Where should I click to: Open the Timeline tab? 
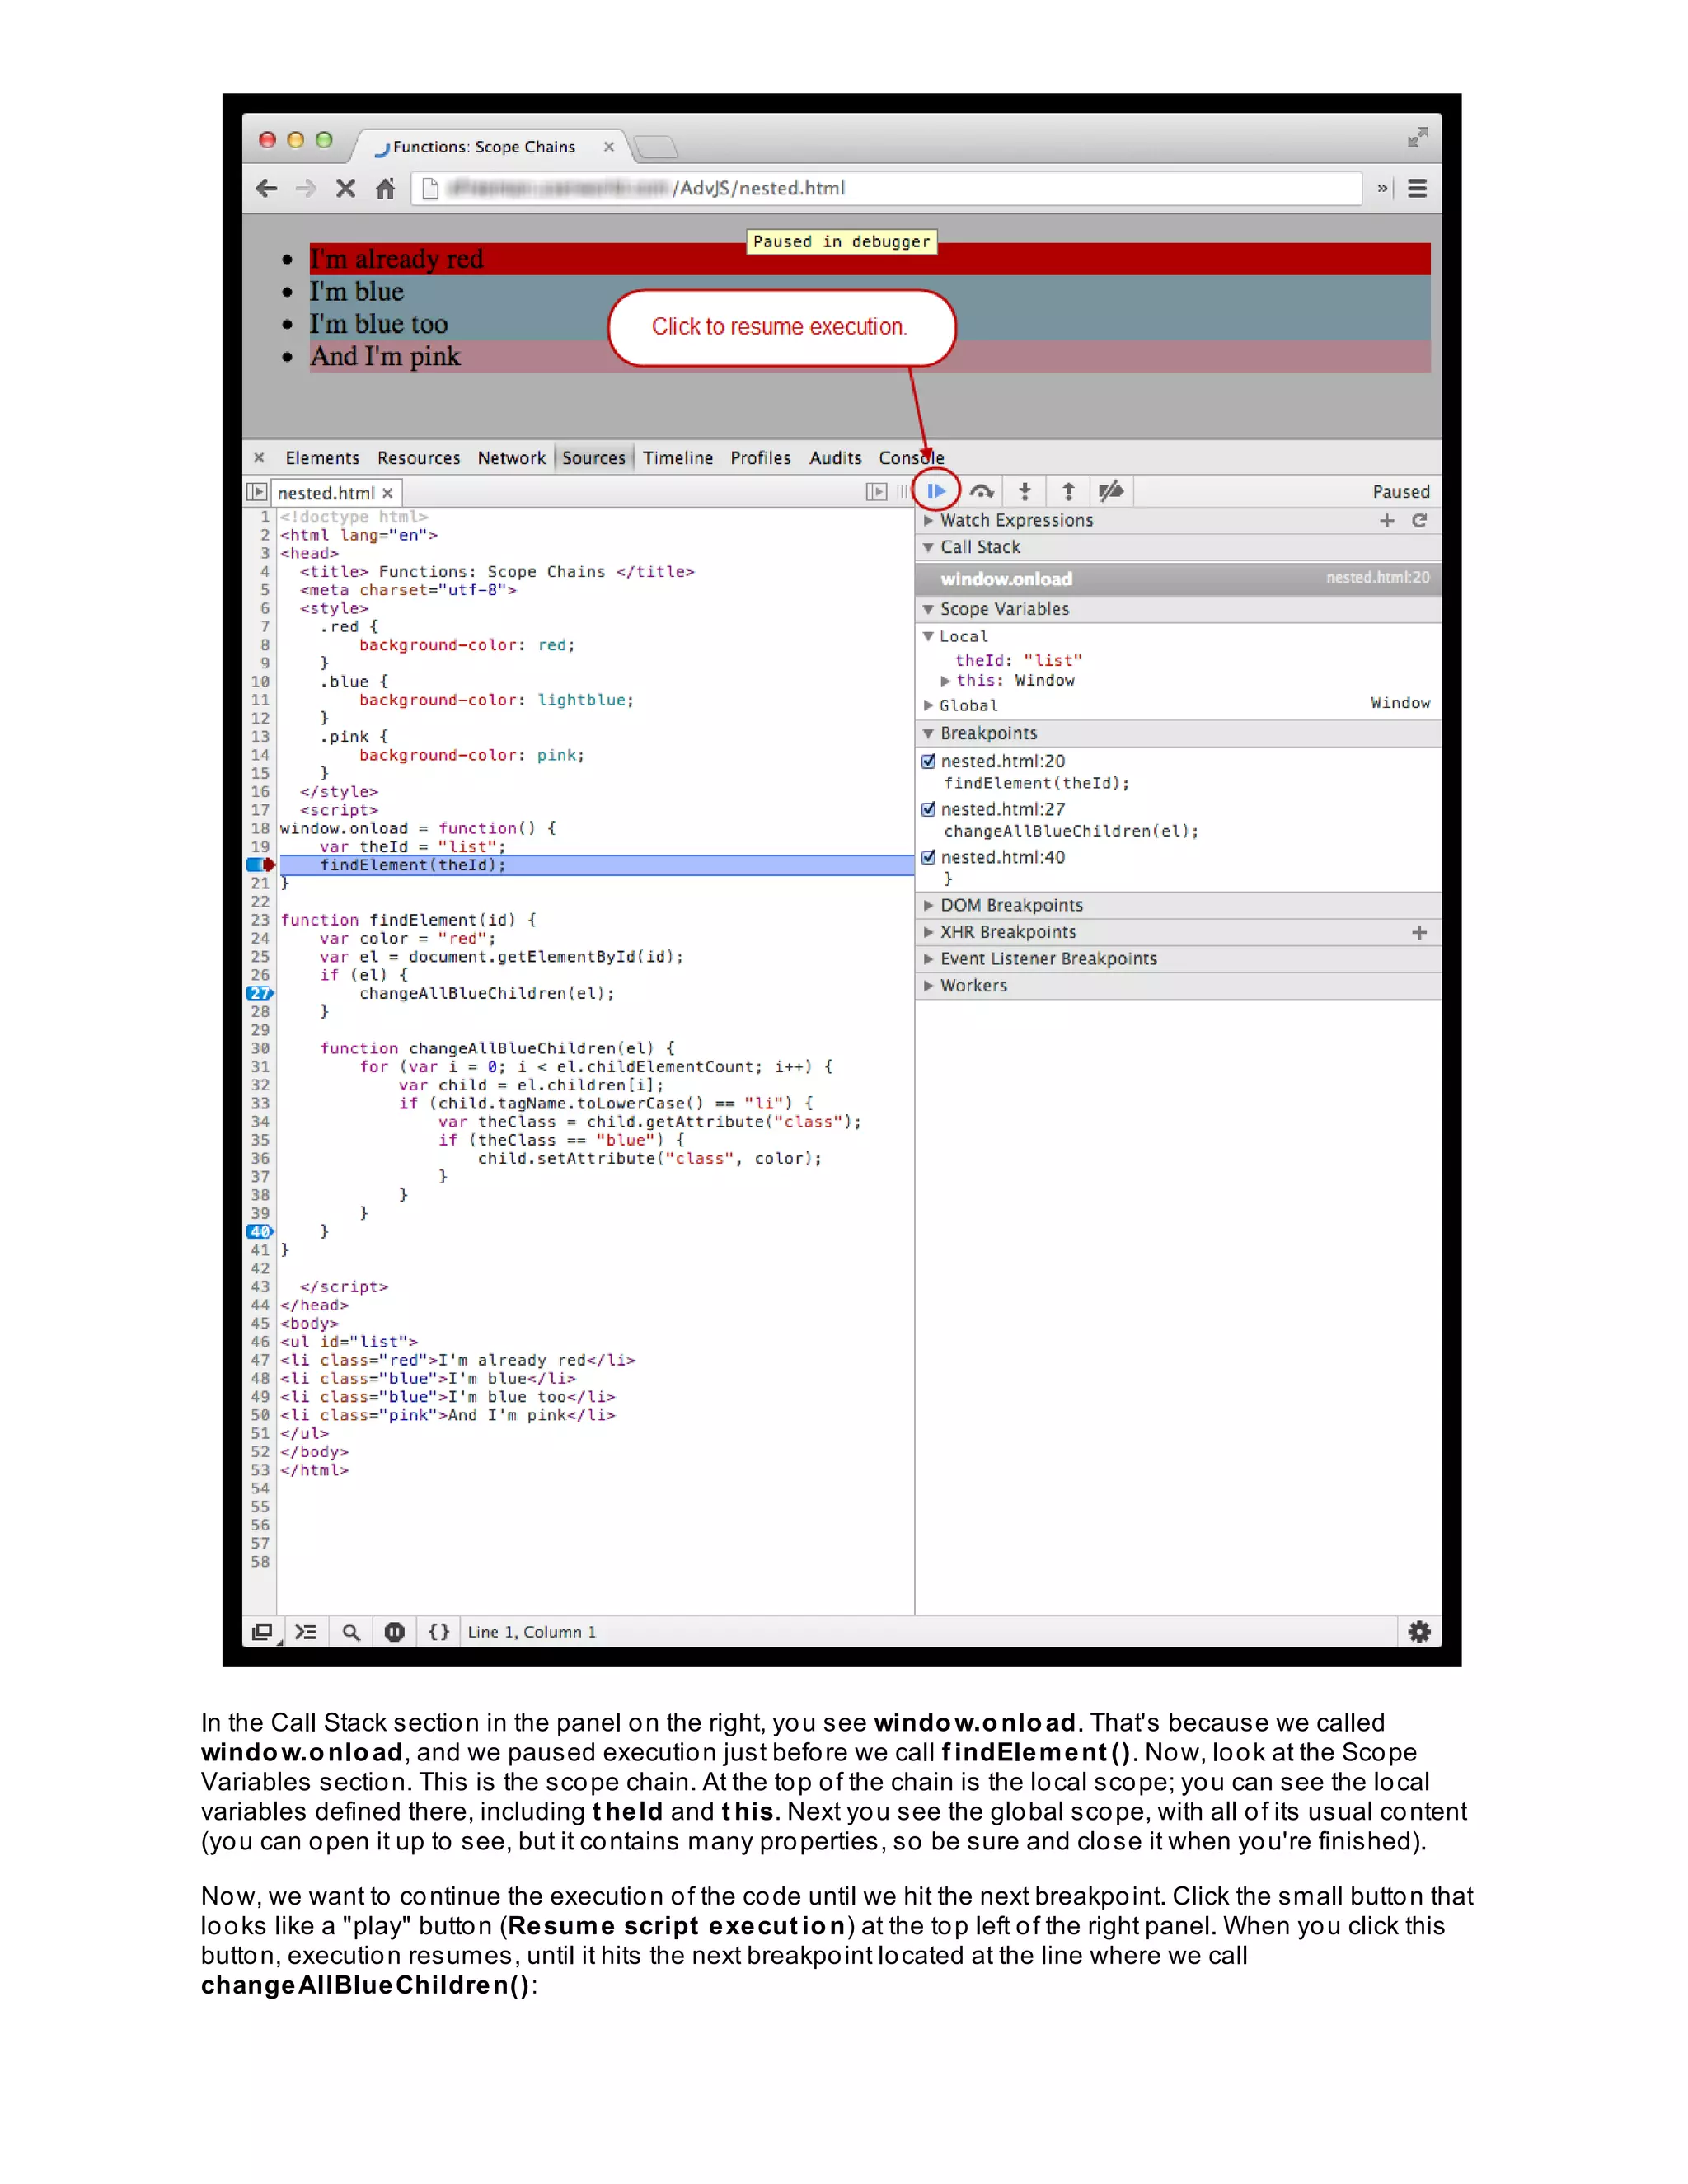click(x=678, y=458)
